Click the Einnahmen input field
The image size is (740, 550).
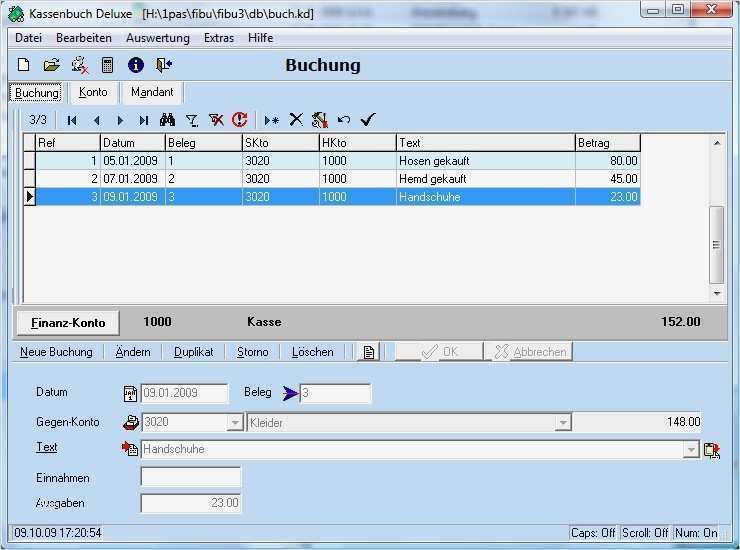click(191, 477)
